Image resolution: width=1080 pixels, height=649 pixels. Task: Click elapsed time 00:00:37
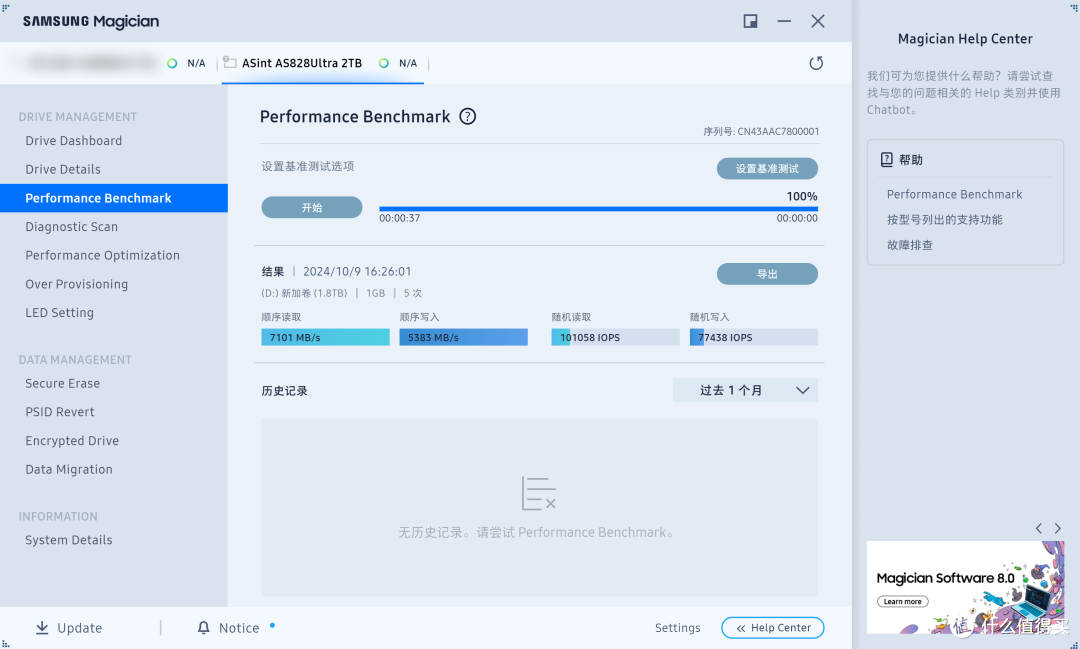[x=399, y=218]
